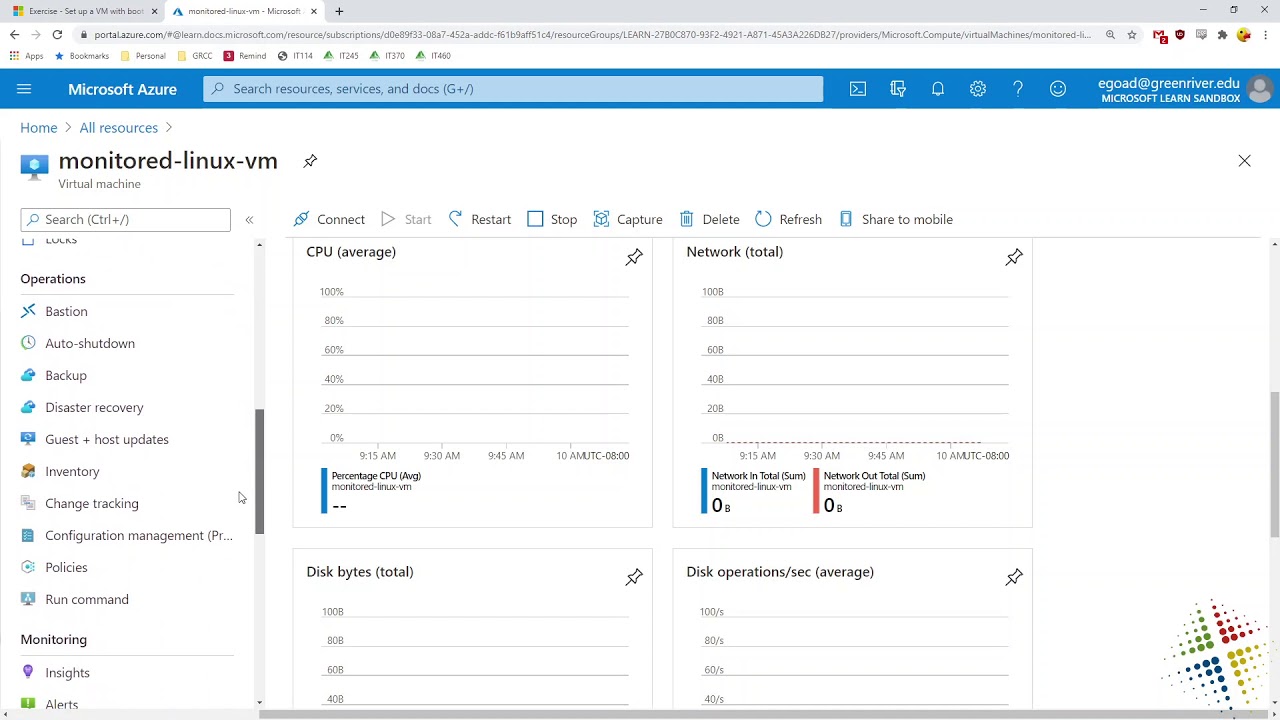Open a new browser tab
Screen dimensions: 1280x720
339,11
